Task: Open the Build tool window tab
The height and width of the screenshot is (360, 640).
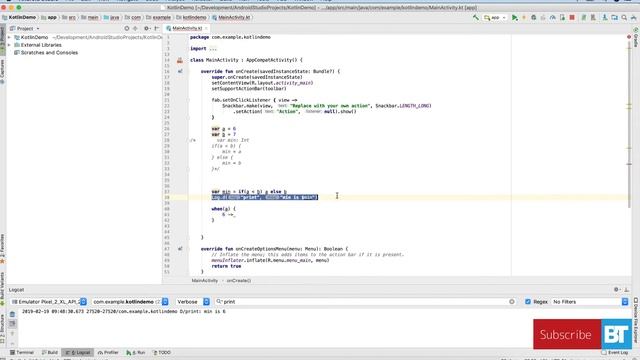Action: 50,352
